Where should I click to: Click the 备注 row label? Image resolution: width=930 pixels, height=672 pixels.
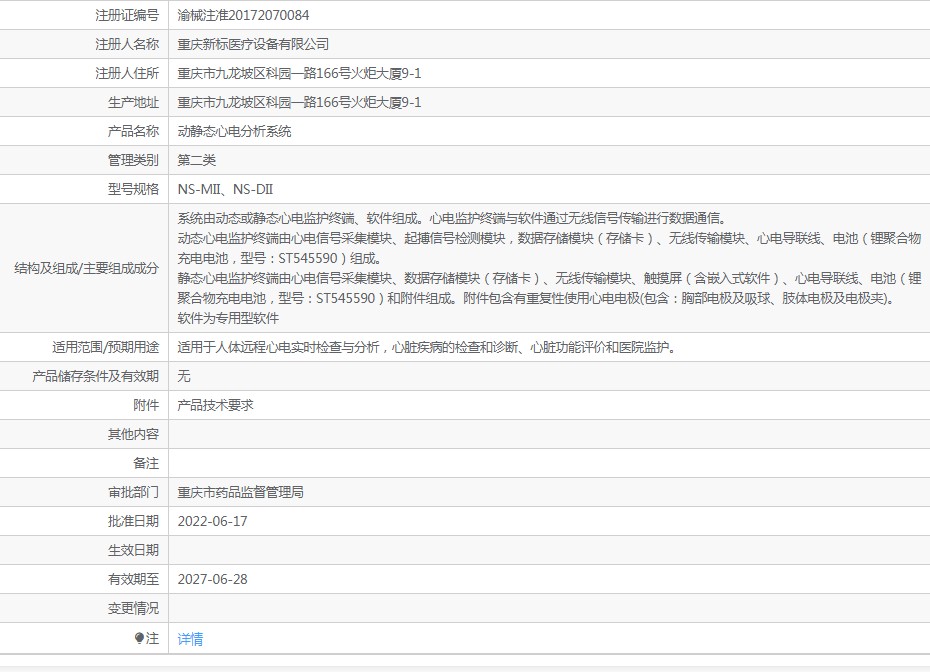(x=146, y=464)
